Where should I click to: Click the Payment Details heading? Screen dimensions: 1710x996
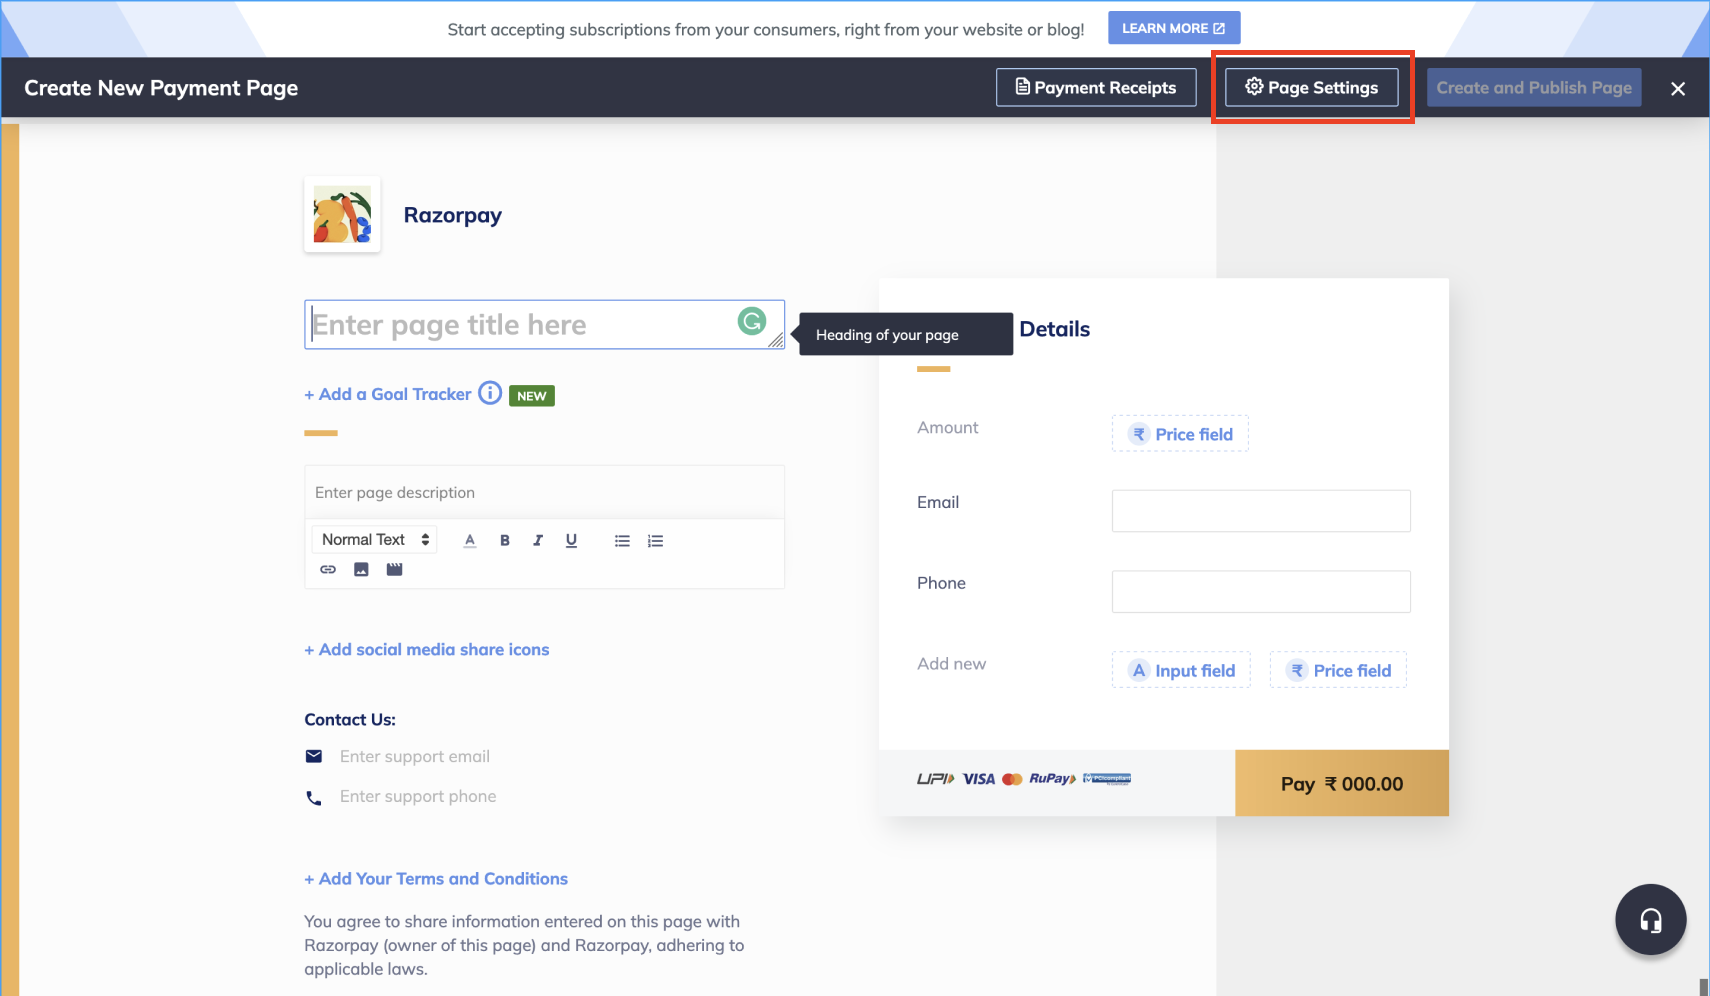1054,329
